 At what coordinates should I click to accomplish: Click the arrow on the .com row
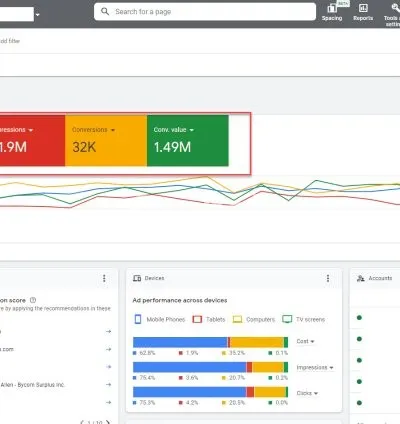click(x=109, y=349)
